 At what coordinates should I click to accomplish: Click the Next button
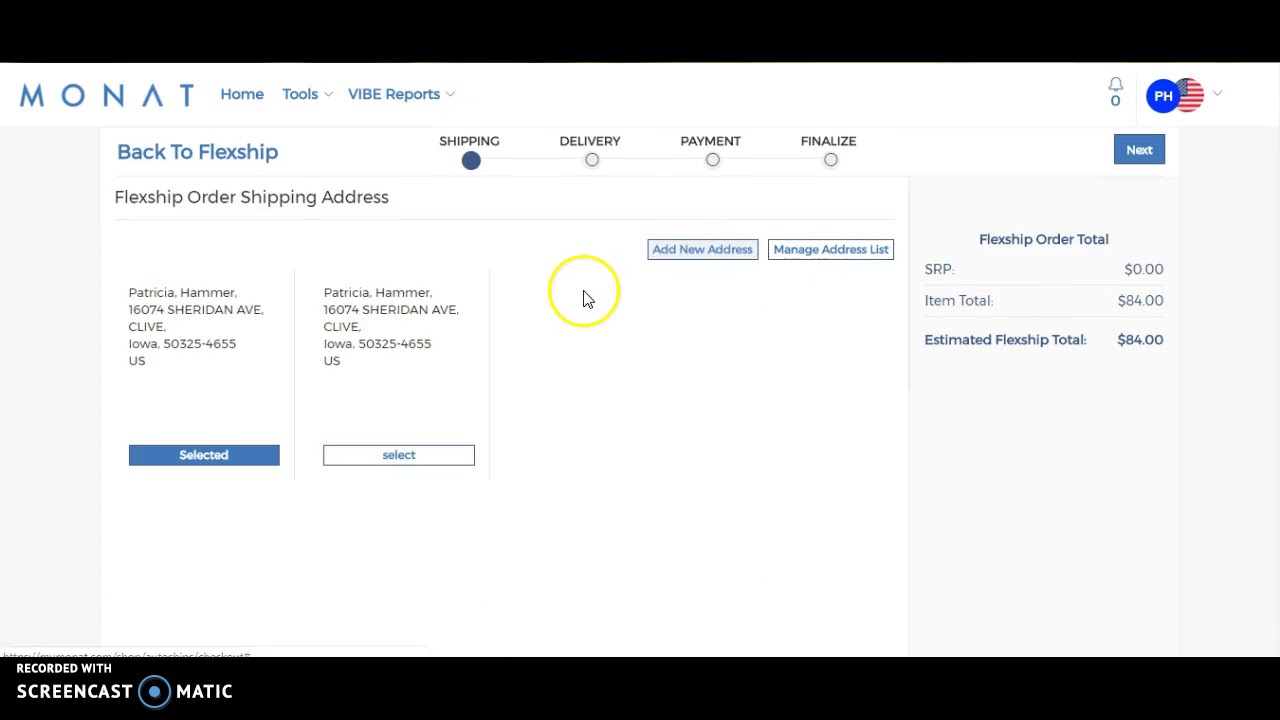point(1139,150)
